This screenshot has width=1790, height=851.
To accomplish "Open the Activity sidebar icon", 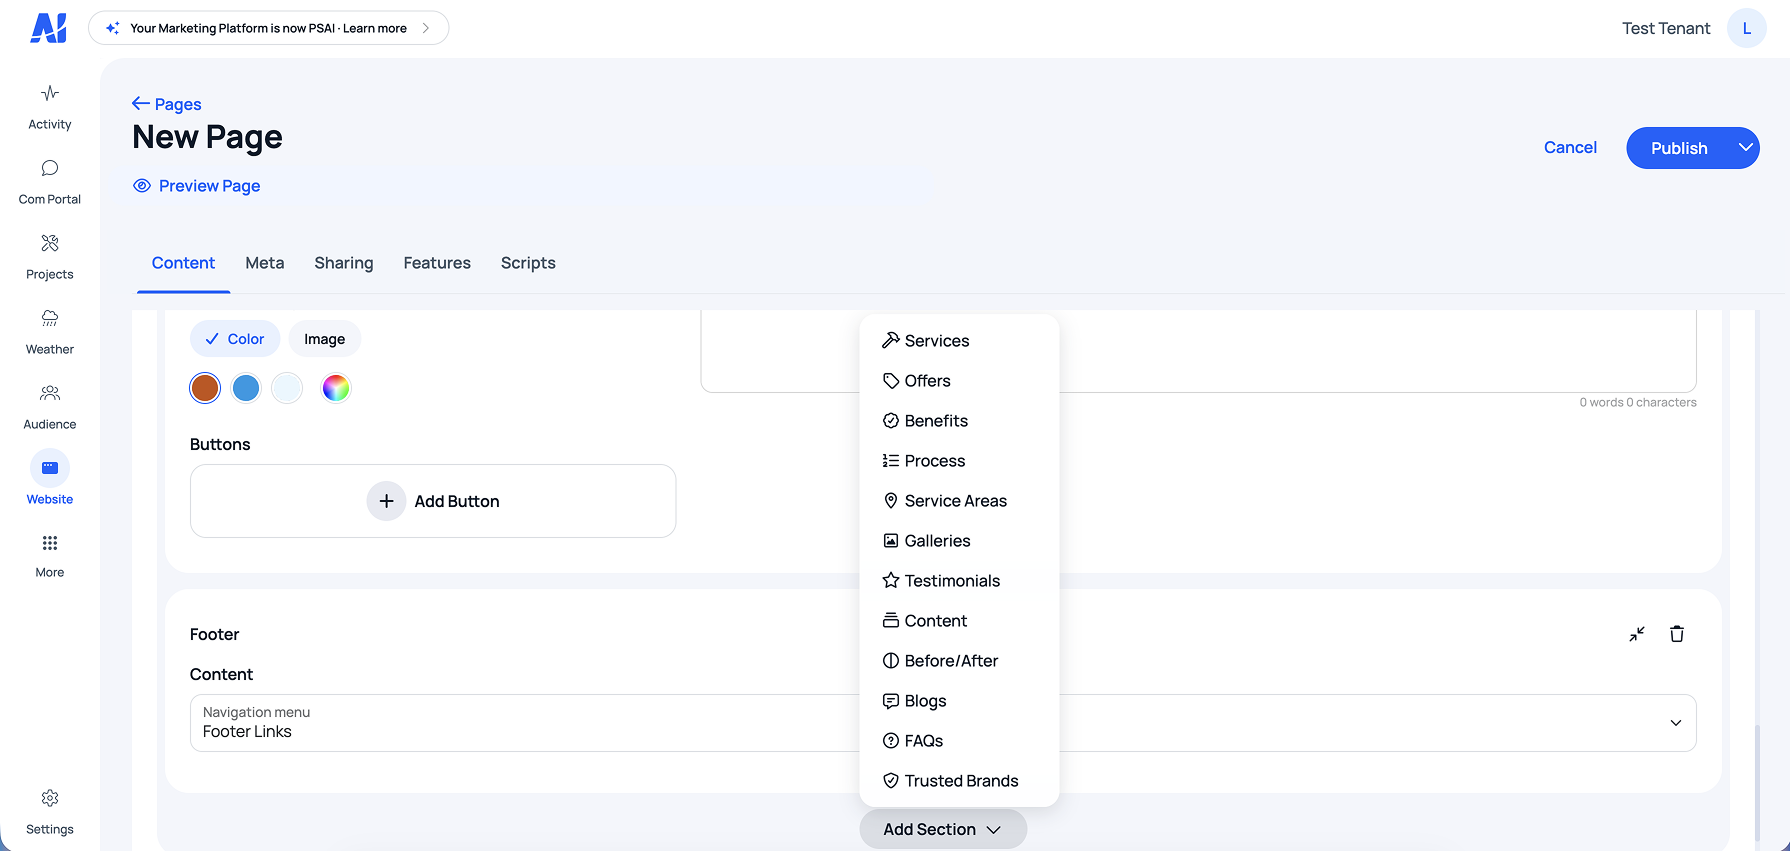I will click(x=50, y=94).
